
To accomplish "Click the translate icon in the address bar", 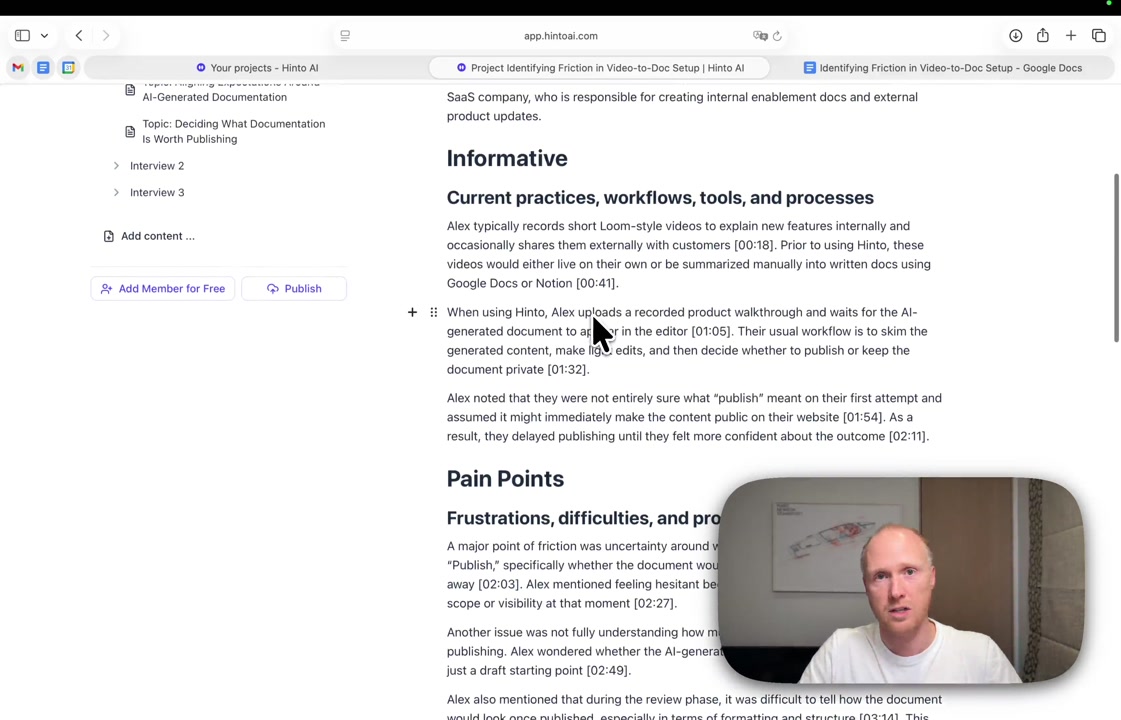I will 759,36.
